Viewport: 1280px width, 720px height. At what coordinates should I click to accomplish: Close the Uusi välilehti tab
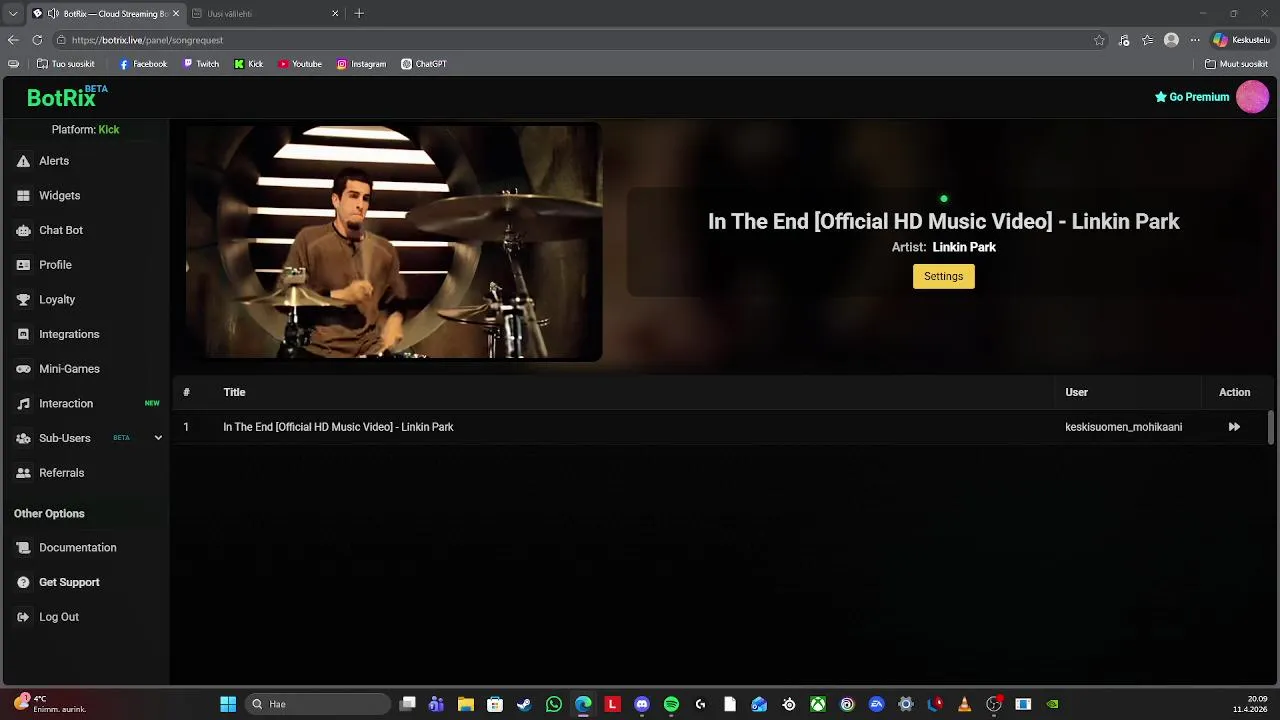pyautogui.click(x=335, y=14)
